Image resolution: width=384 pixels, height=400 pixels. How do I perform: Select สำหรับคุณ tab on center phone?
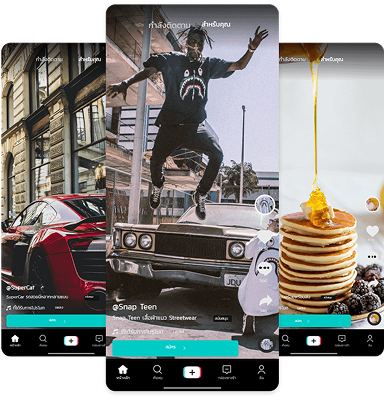(x=216, y=24)
